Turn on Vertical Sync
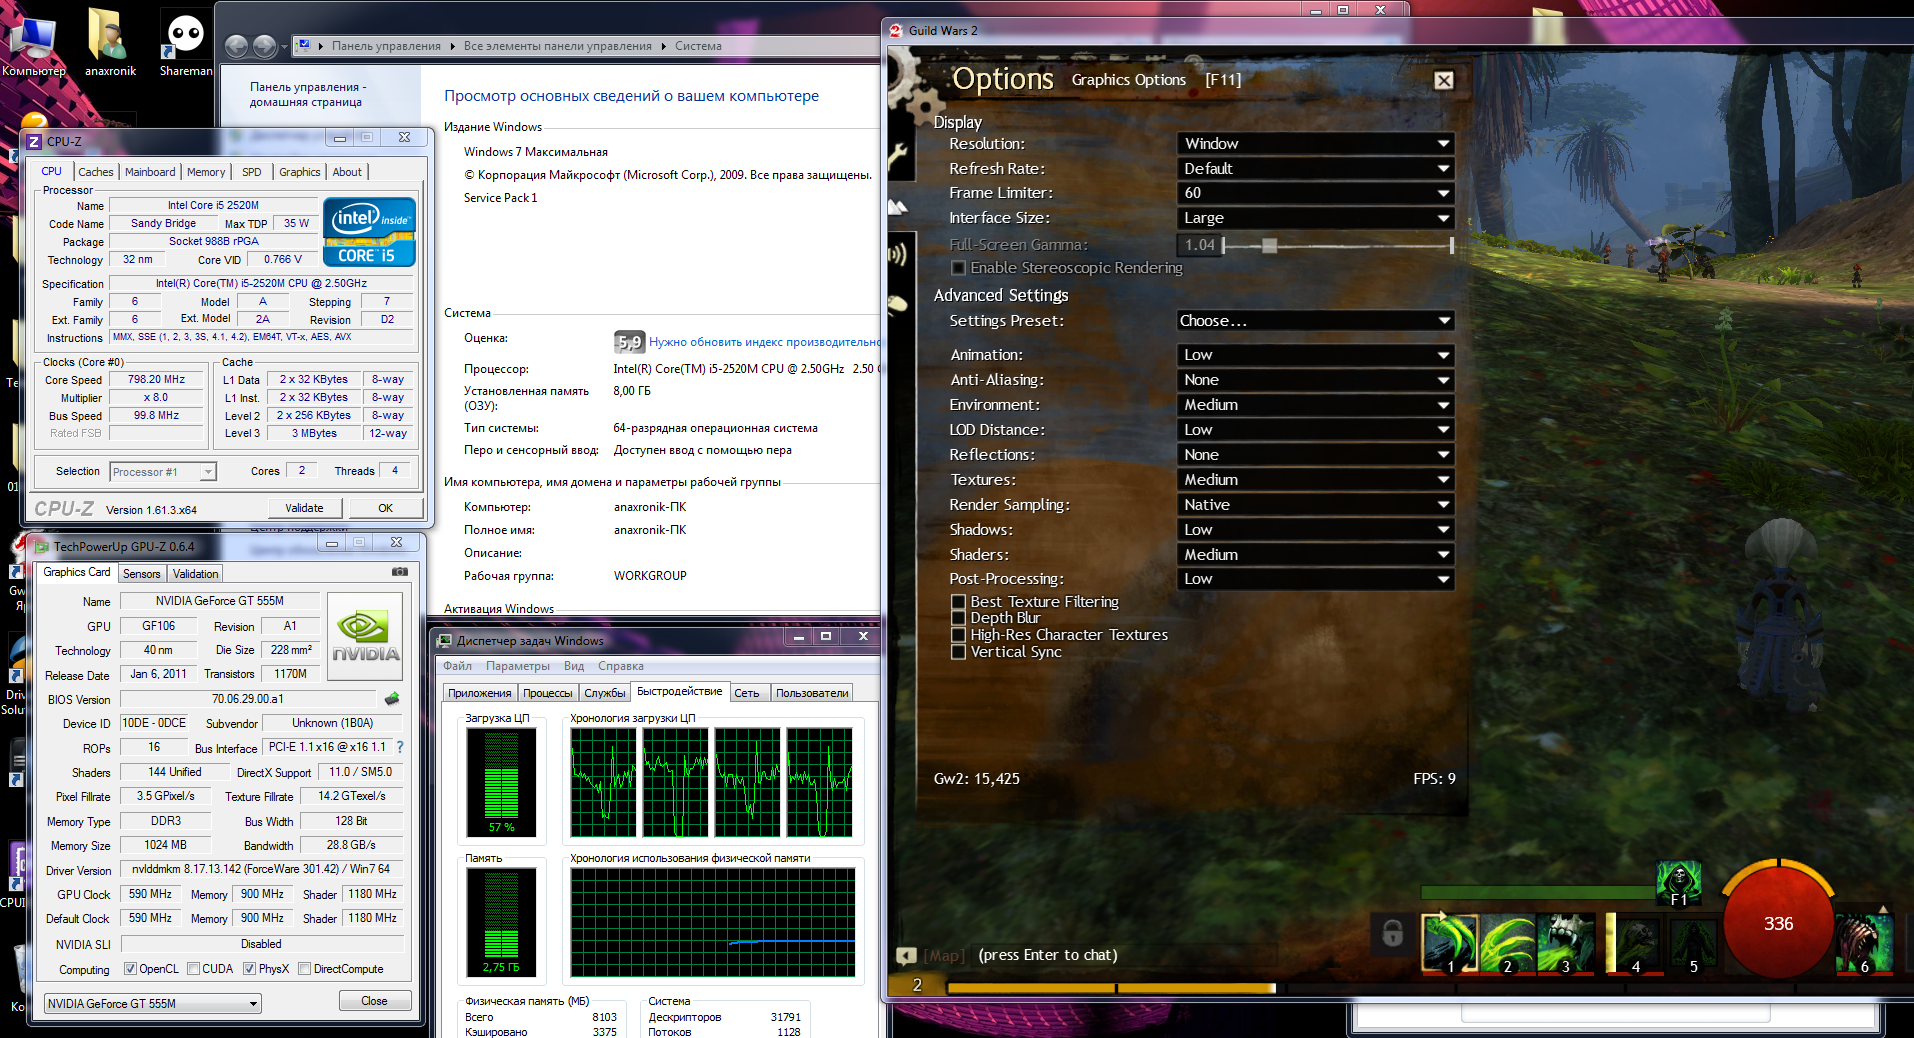The width and height of the screenshot is (1914, 1038). [958, 652]
